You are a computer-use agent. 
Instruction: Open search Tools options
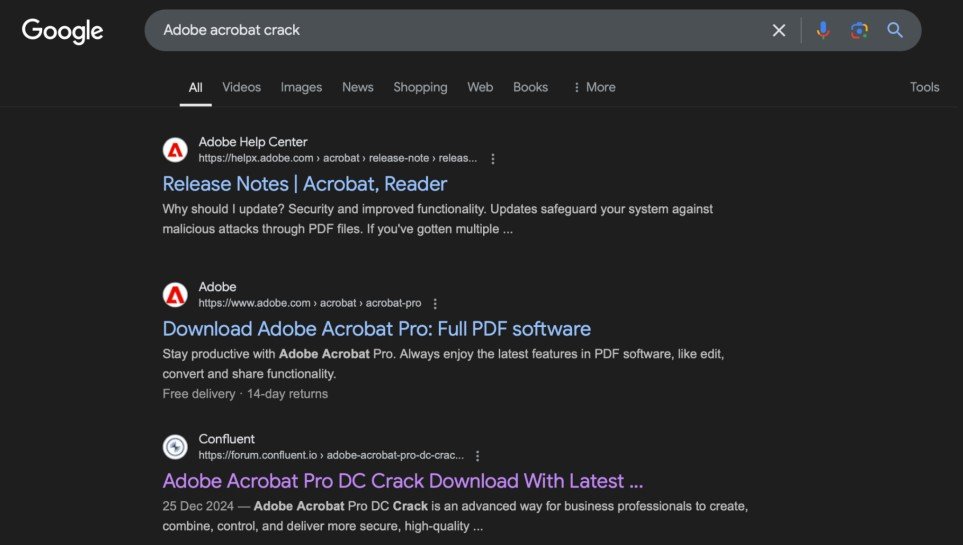click(924, 87)
